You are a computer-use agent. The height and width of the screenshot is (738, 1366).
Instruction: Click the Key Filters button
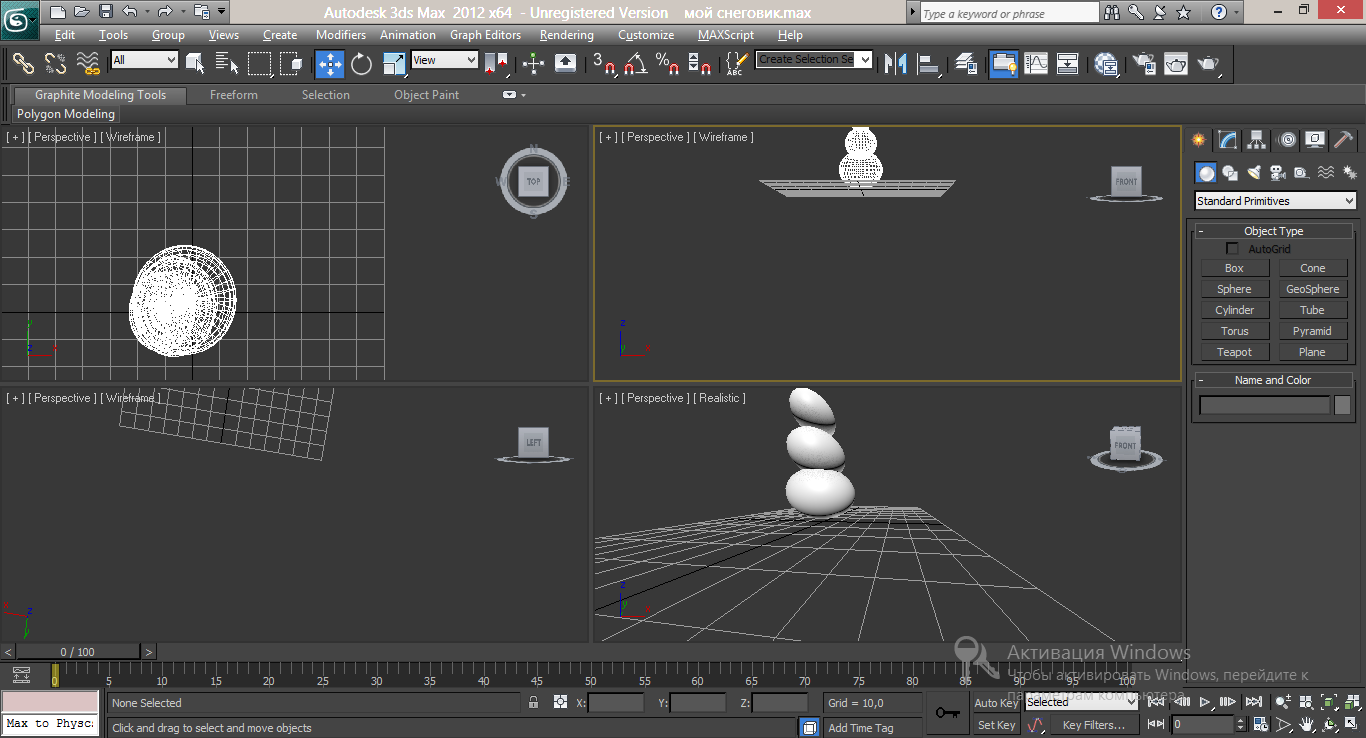coord(1093,725)
